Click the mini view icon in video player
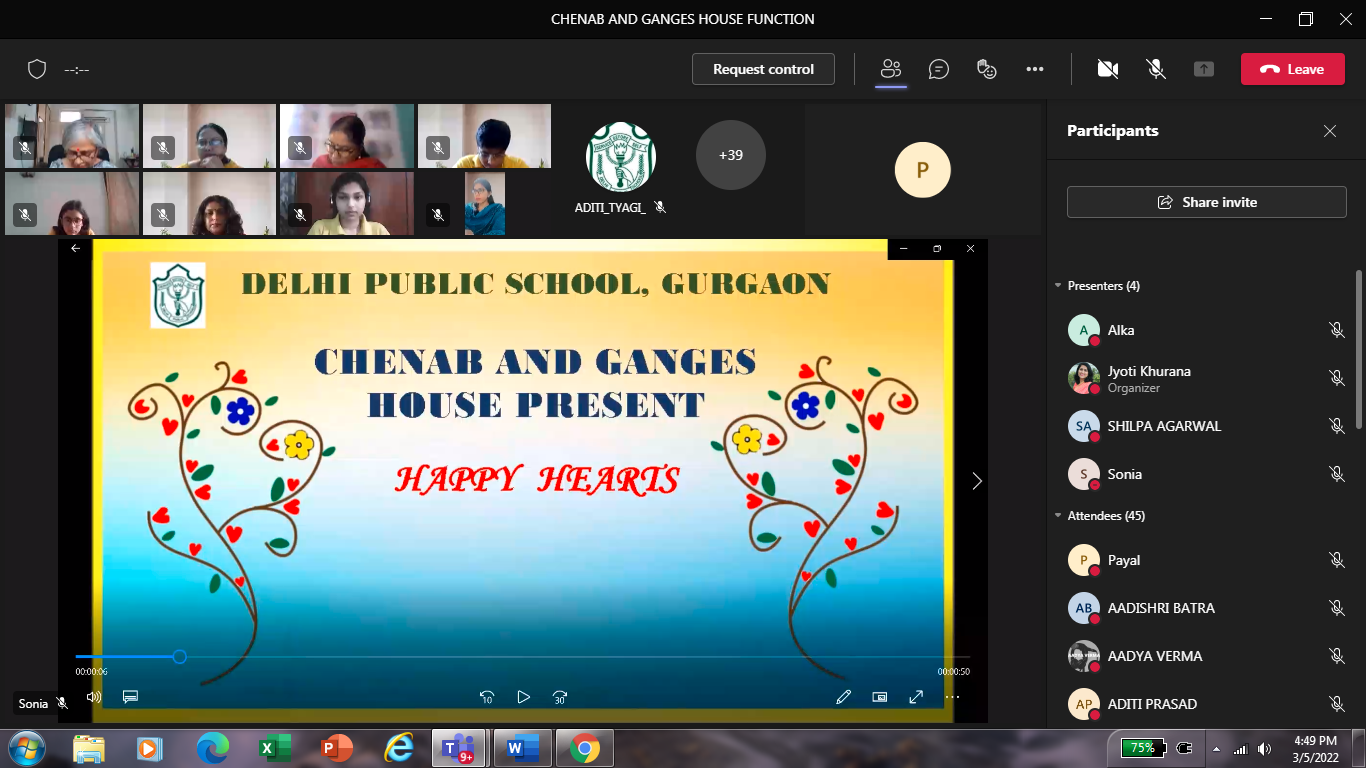The width and height of the screenshot is (1366, 768). [x=880, y=697]
